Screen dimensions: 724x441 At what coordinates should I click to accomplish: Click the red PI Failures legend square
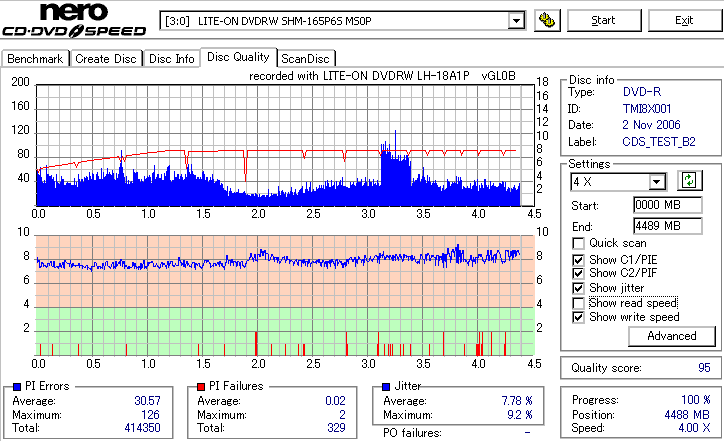pyautogui.click(x=201, y=387)
